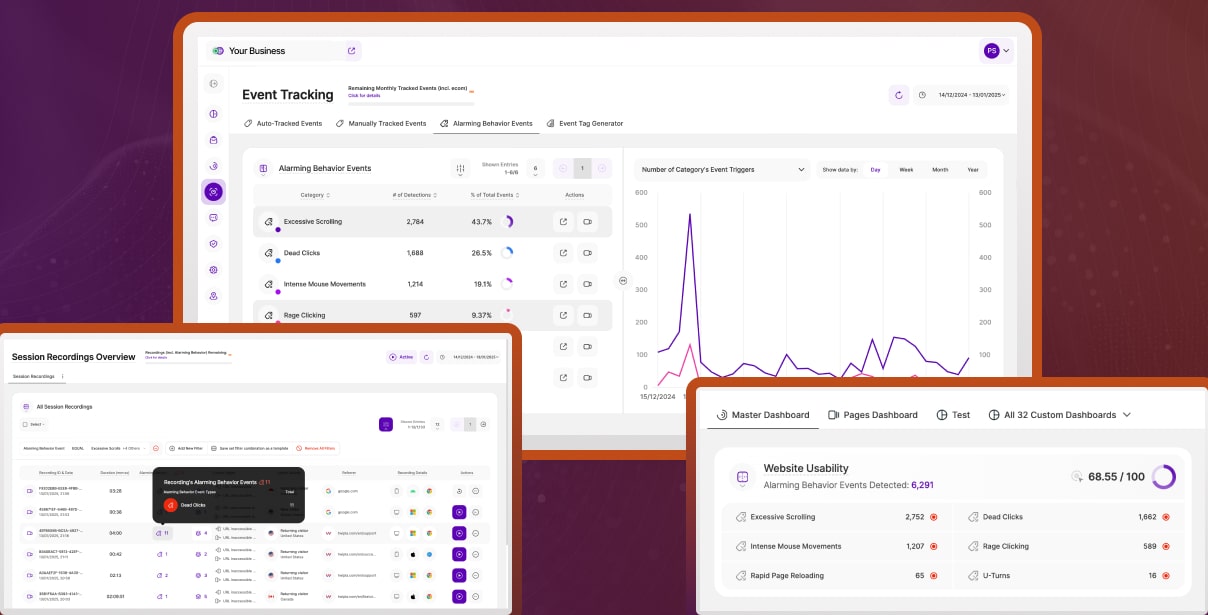This screenshot has height=615, width=1208.
Task: Click the Remove All Filters button
Action: (x=316, y=449)
